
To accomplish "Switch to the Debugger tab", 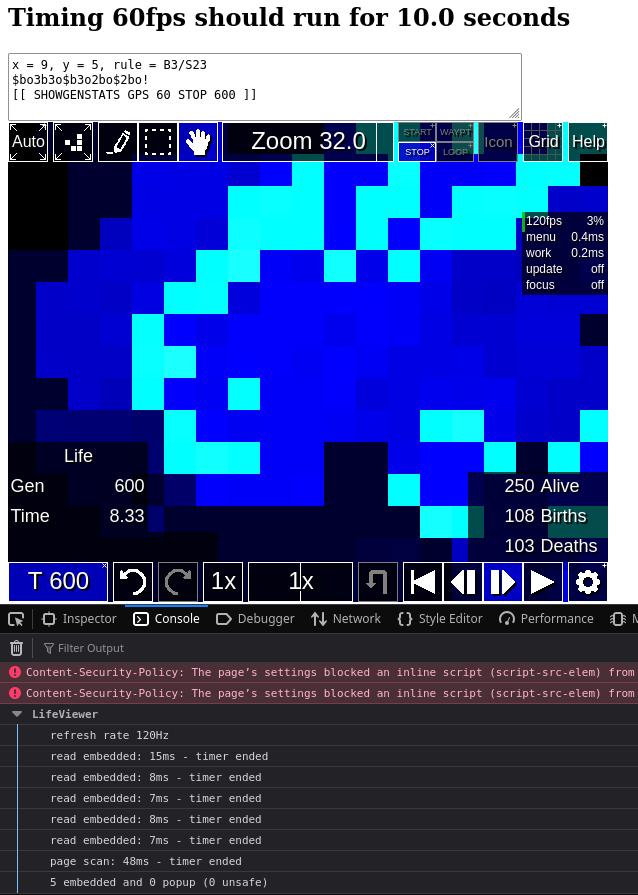I will tap(255, 619).
